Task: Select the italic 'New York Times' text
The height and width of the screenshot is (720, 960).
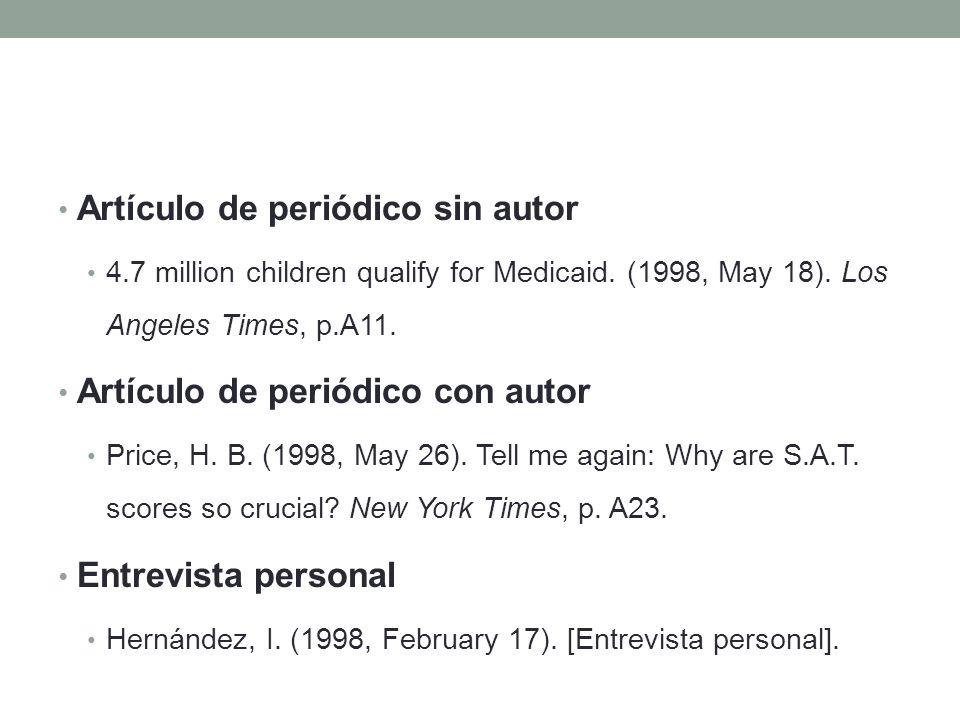Action: click(455, 509)
